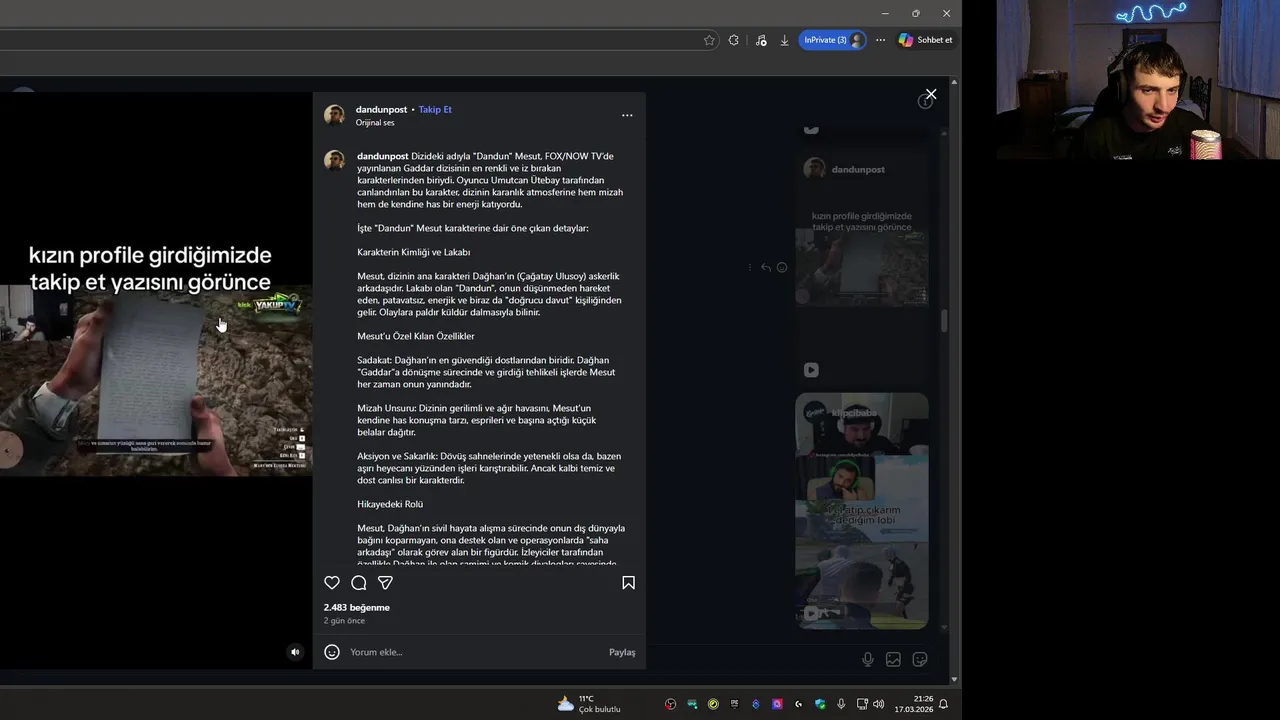
Task: Open Windows Security shield tray icon
Action: click(820, 704)
